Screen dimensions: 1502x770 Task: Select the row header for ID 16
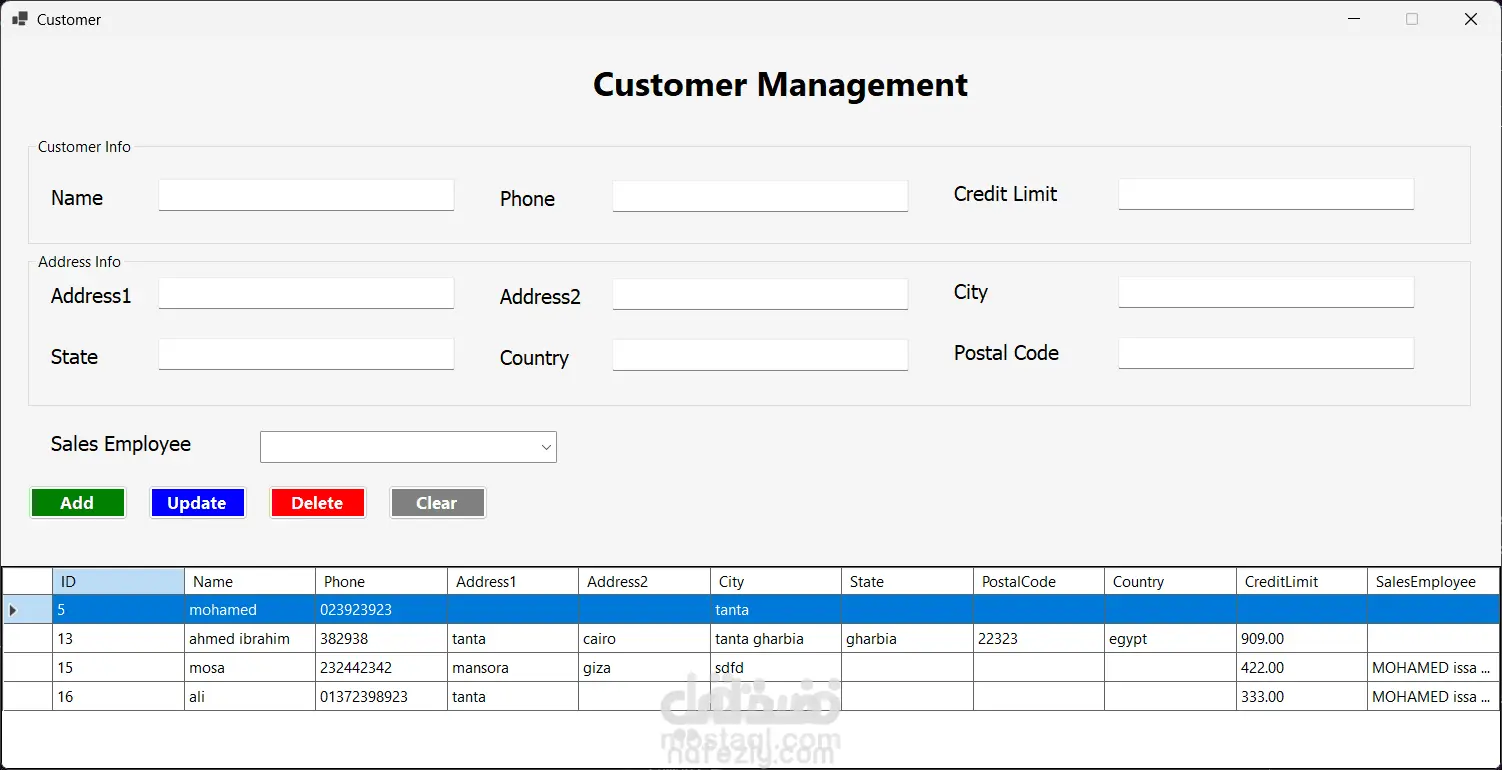[28, 697]
